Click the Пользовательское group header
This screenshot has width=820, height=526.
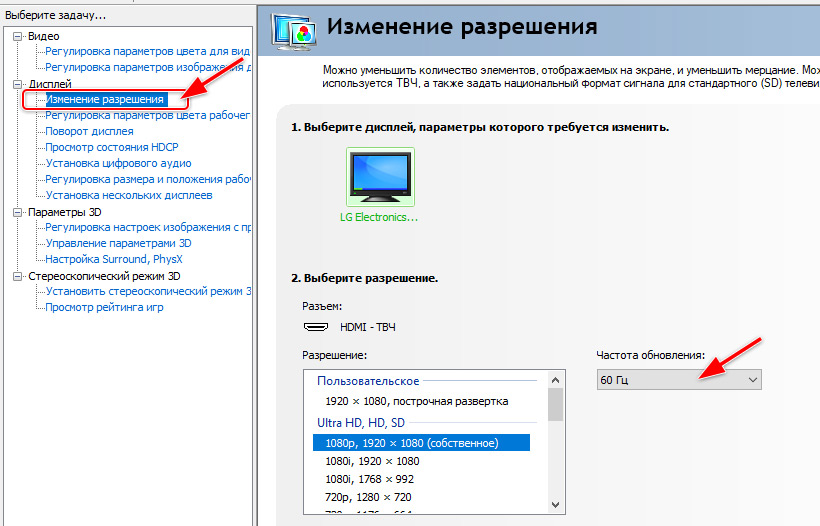tap(368, 381)
